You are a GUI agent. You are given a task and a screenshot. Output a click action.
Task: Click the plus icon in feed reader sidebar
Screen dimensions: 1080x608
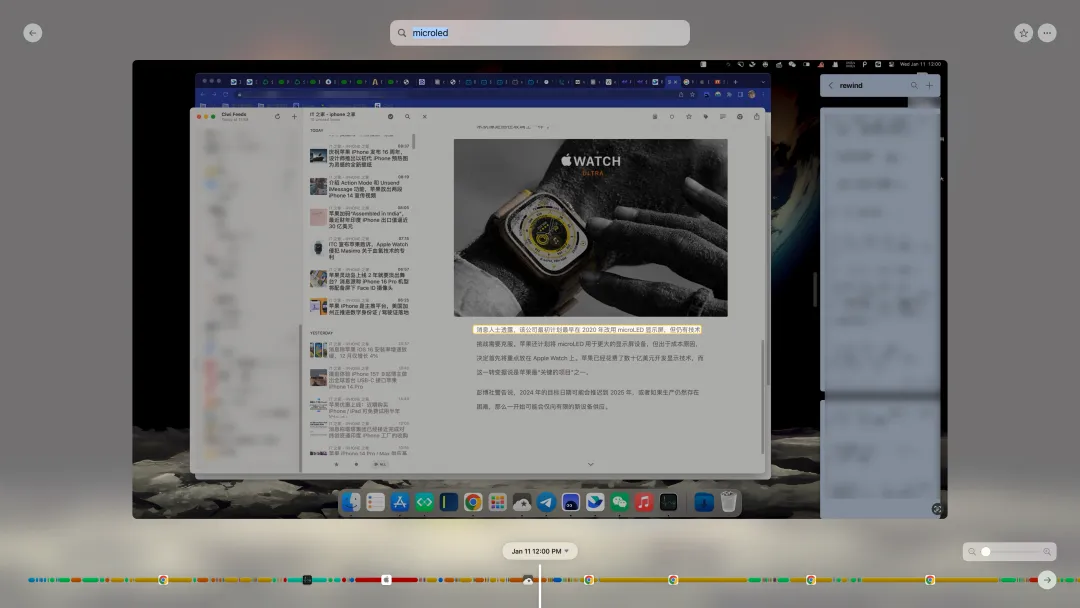coord(294,116)
